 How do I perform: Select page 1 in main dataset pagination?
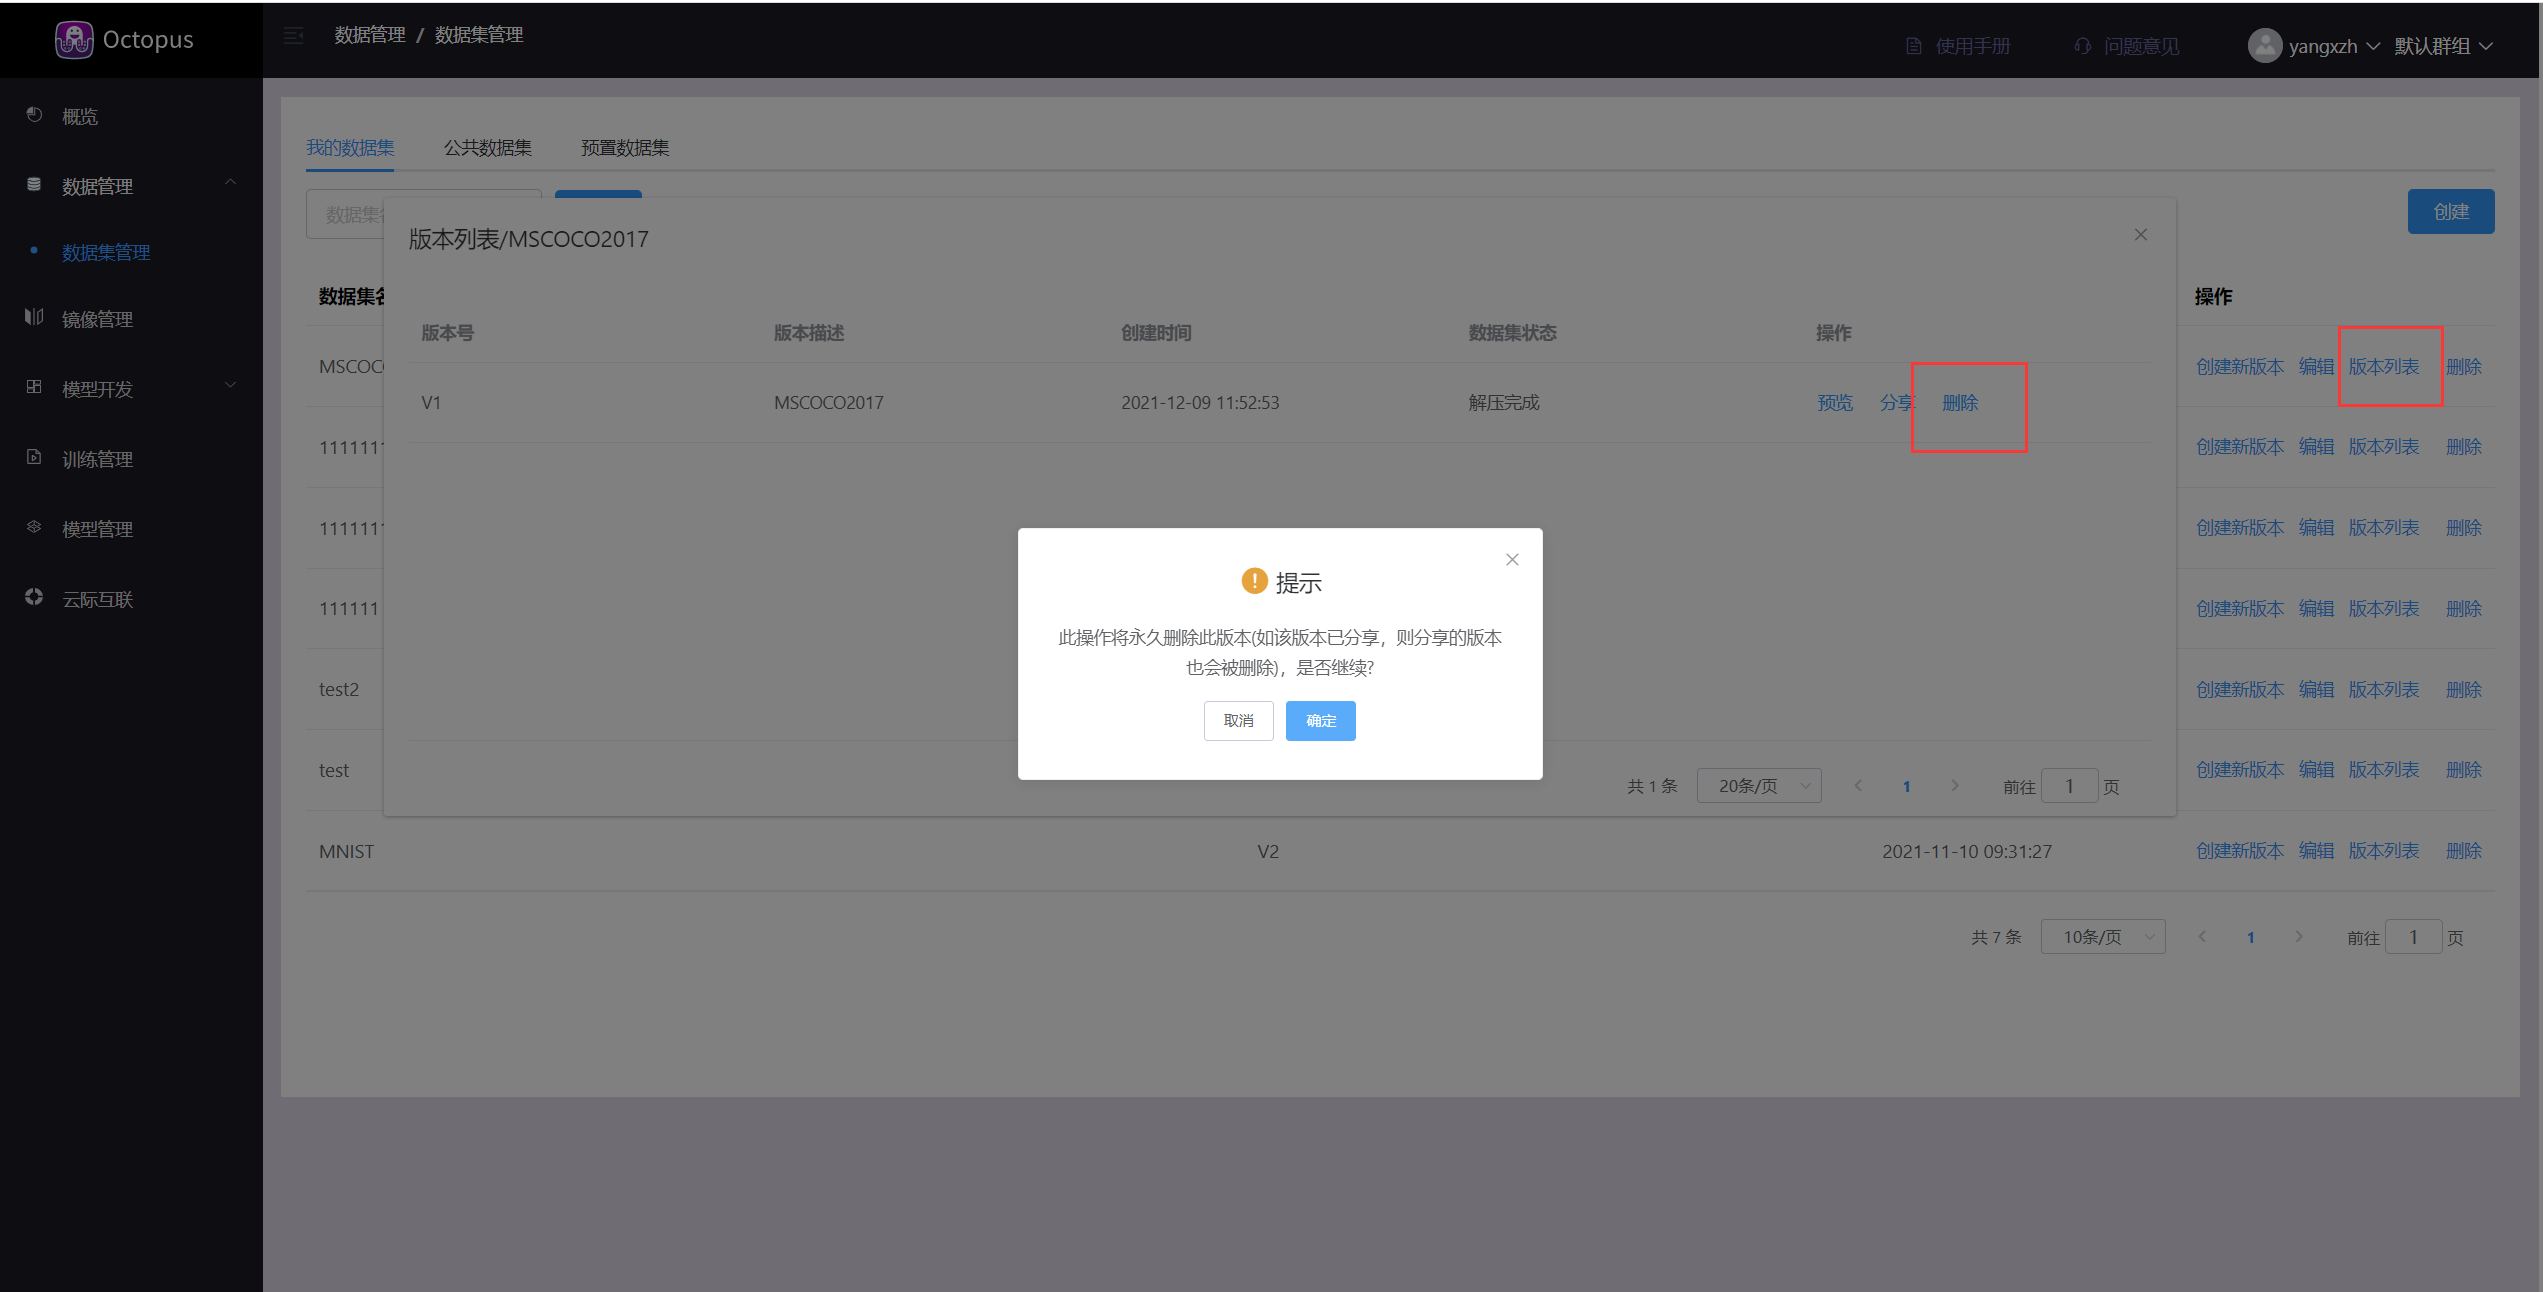tap(2251, 937)
